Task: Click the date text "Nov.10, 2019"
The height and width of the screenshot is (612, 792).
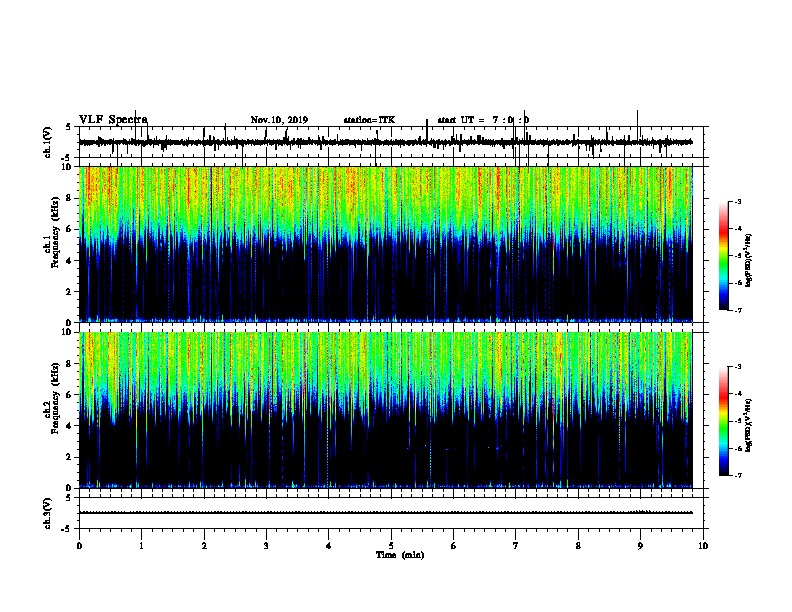Action: click(x=279, y=120)
